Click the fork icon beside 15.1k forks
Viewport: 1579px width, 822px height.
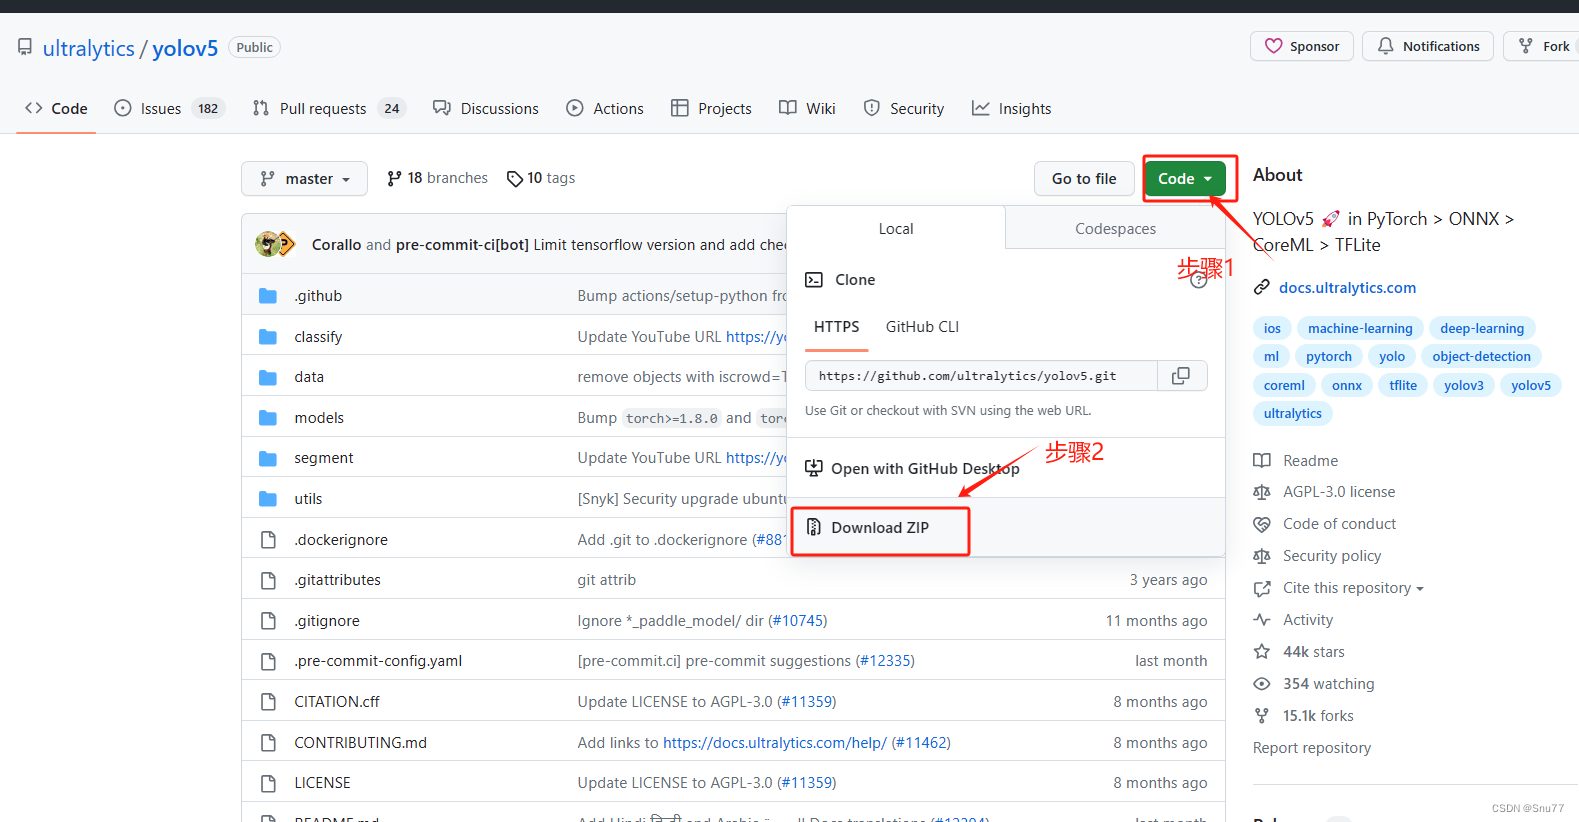(1262, 716)
